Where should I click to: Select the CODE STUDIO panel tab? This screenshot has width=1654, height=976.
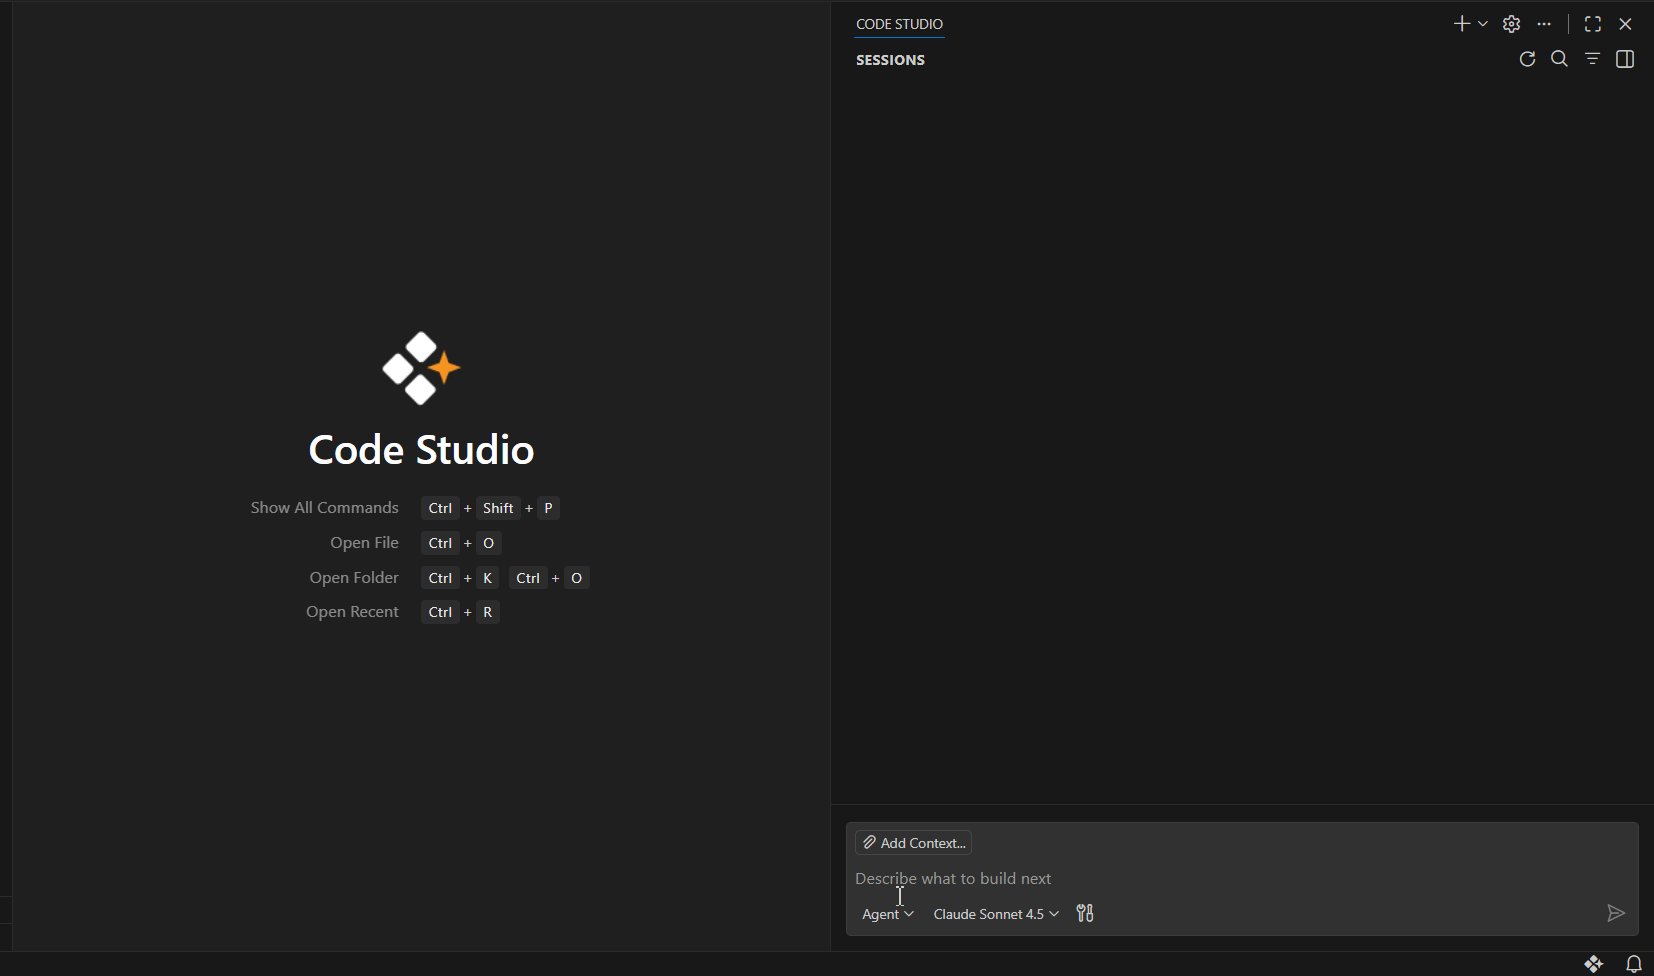coord(899,24)
